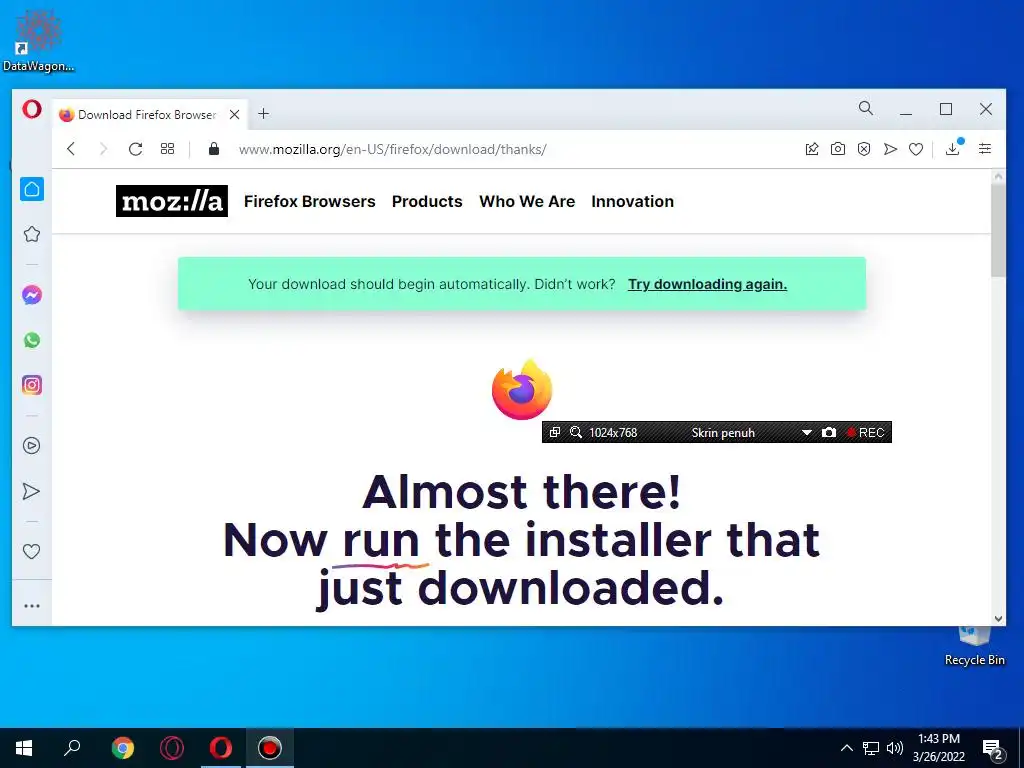Open sidebar setup three dots
Screen dimensions: 1024x768
pos(31,606)
